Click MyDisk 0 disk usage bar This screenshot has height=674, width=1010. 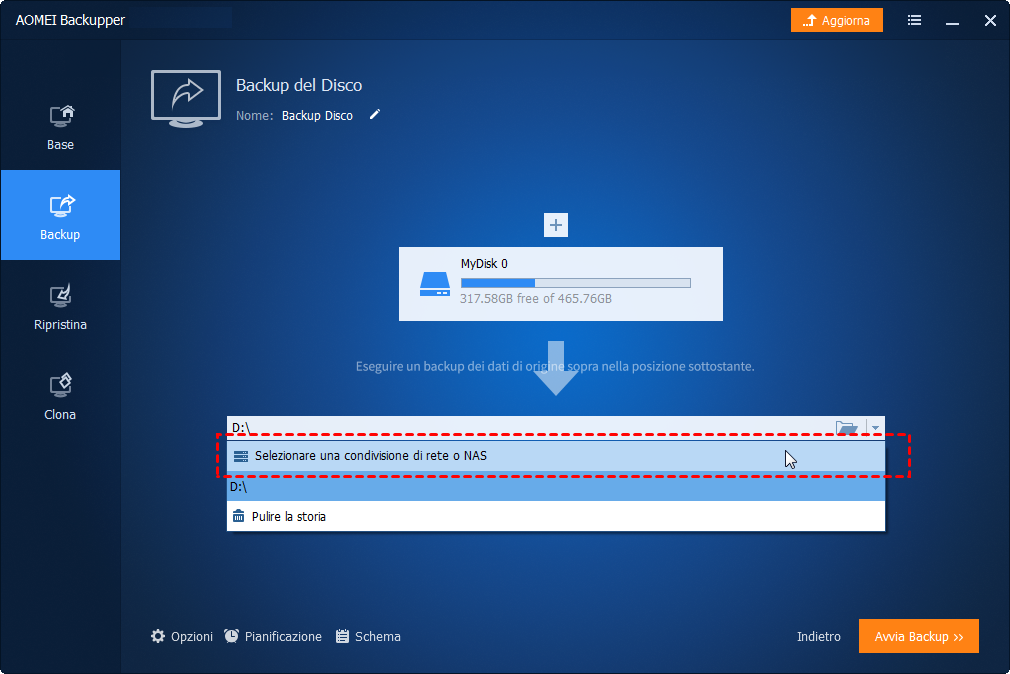(x=576, y=283)
